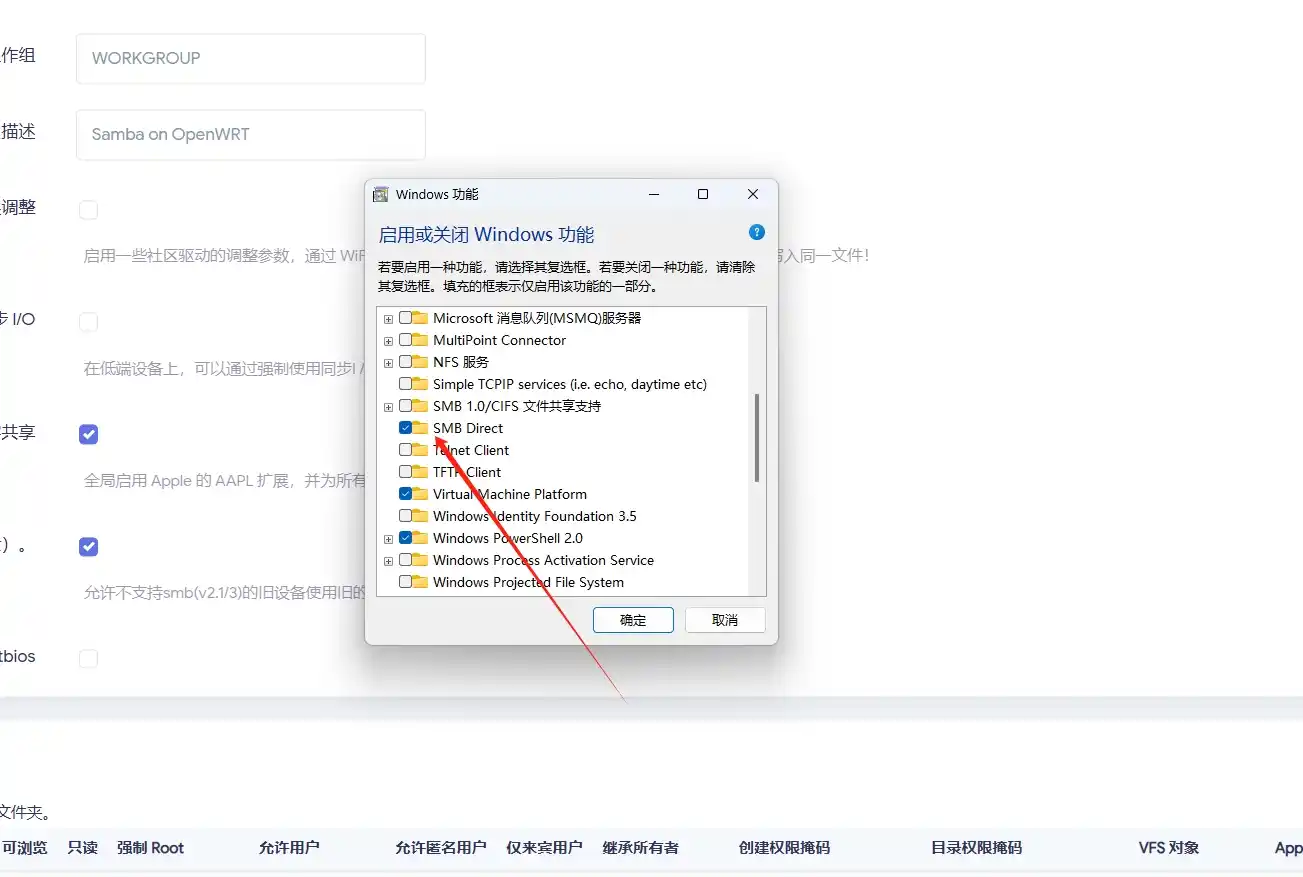Screen dimensions: 1303x877
Task: Click the WORKGROUP input field on Samba page
Action: click(251, 58)
